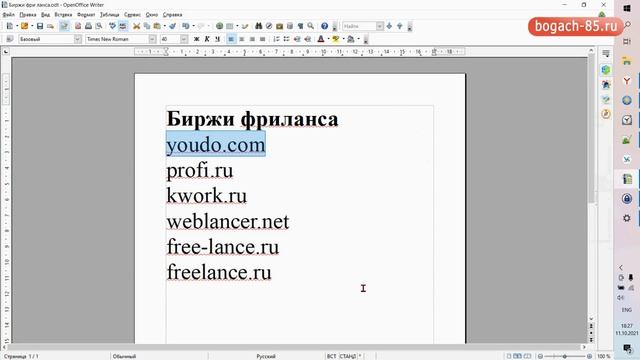
Task: Set Align Left paragraph alignment
Action: [231, 39]
